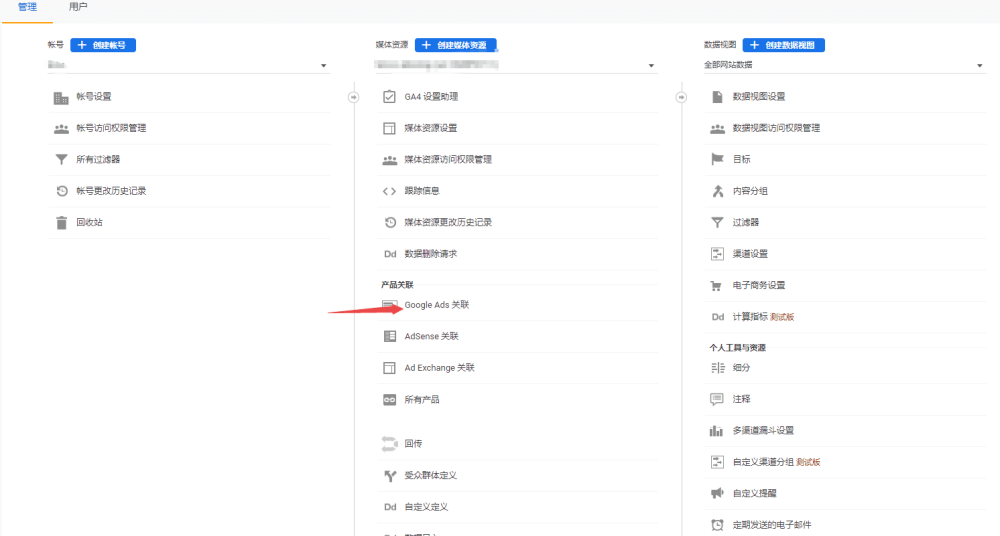Viewport: 1000px width, 536px height.
Task: Click the 所有过滤器 funnel icon
Action: (62, 159)
